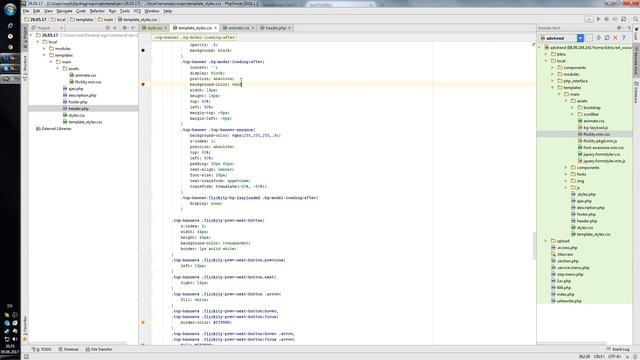Collapse the assets folder in Project tree

58,69
